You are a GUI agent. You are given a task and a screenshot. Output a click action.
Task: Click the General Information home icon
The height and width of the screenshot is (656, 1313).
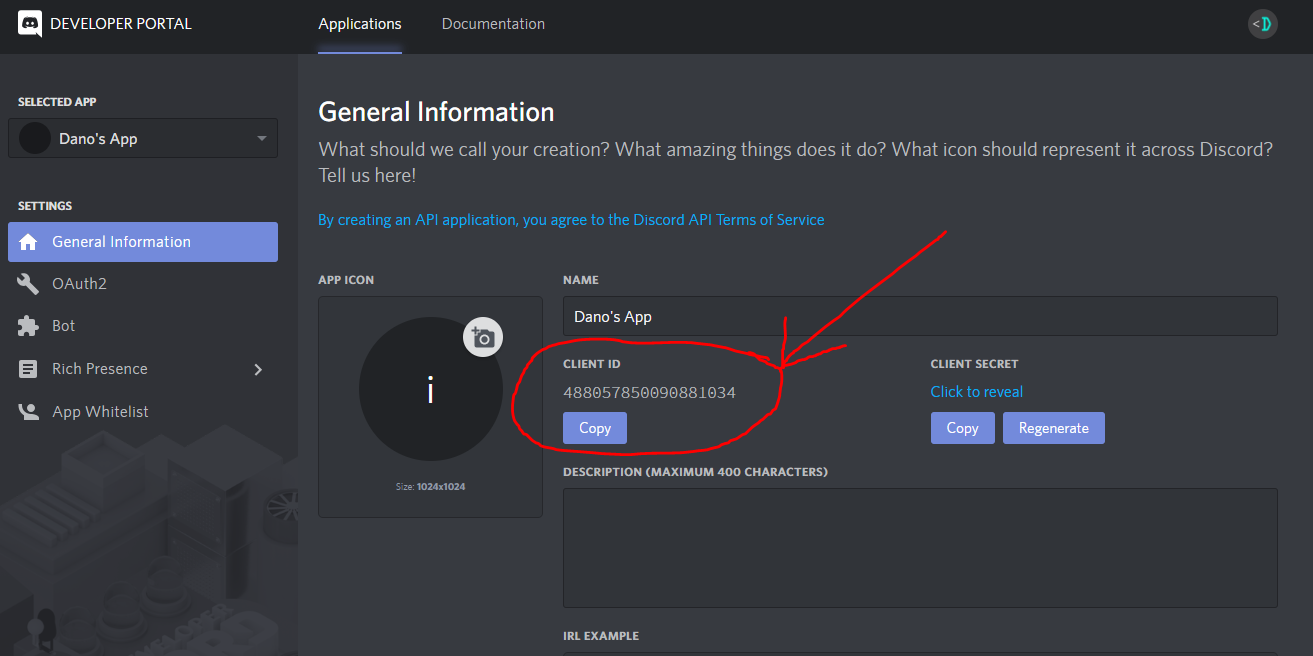point(28,242)
